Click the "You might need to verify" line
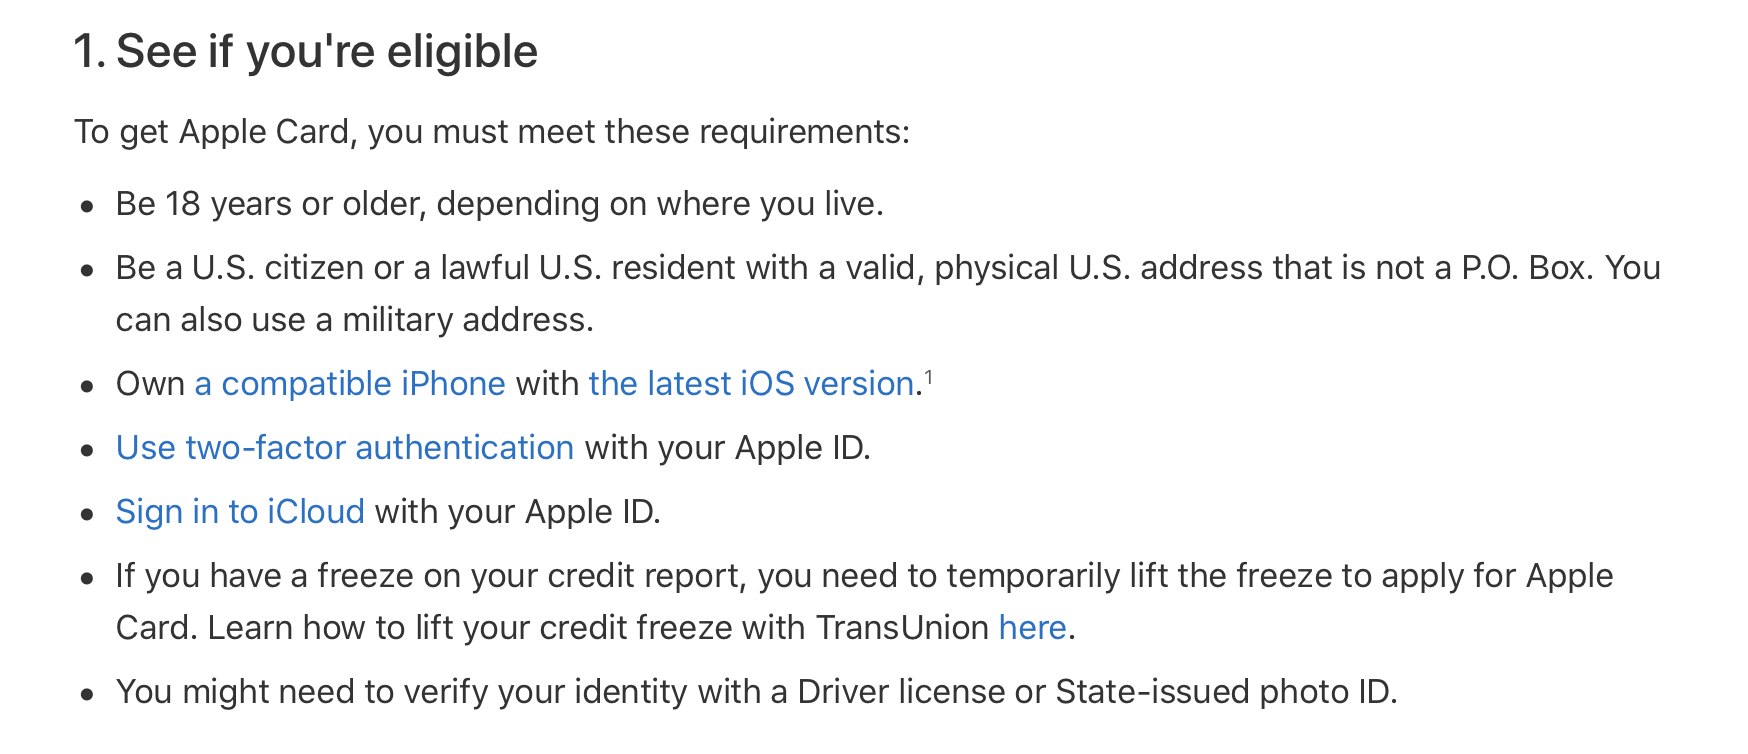 (757, 692)
